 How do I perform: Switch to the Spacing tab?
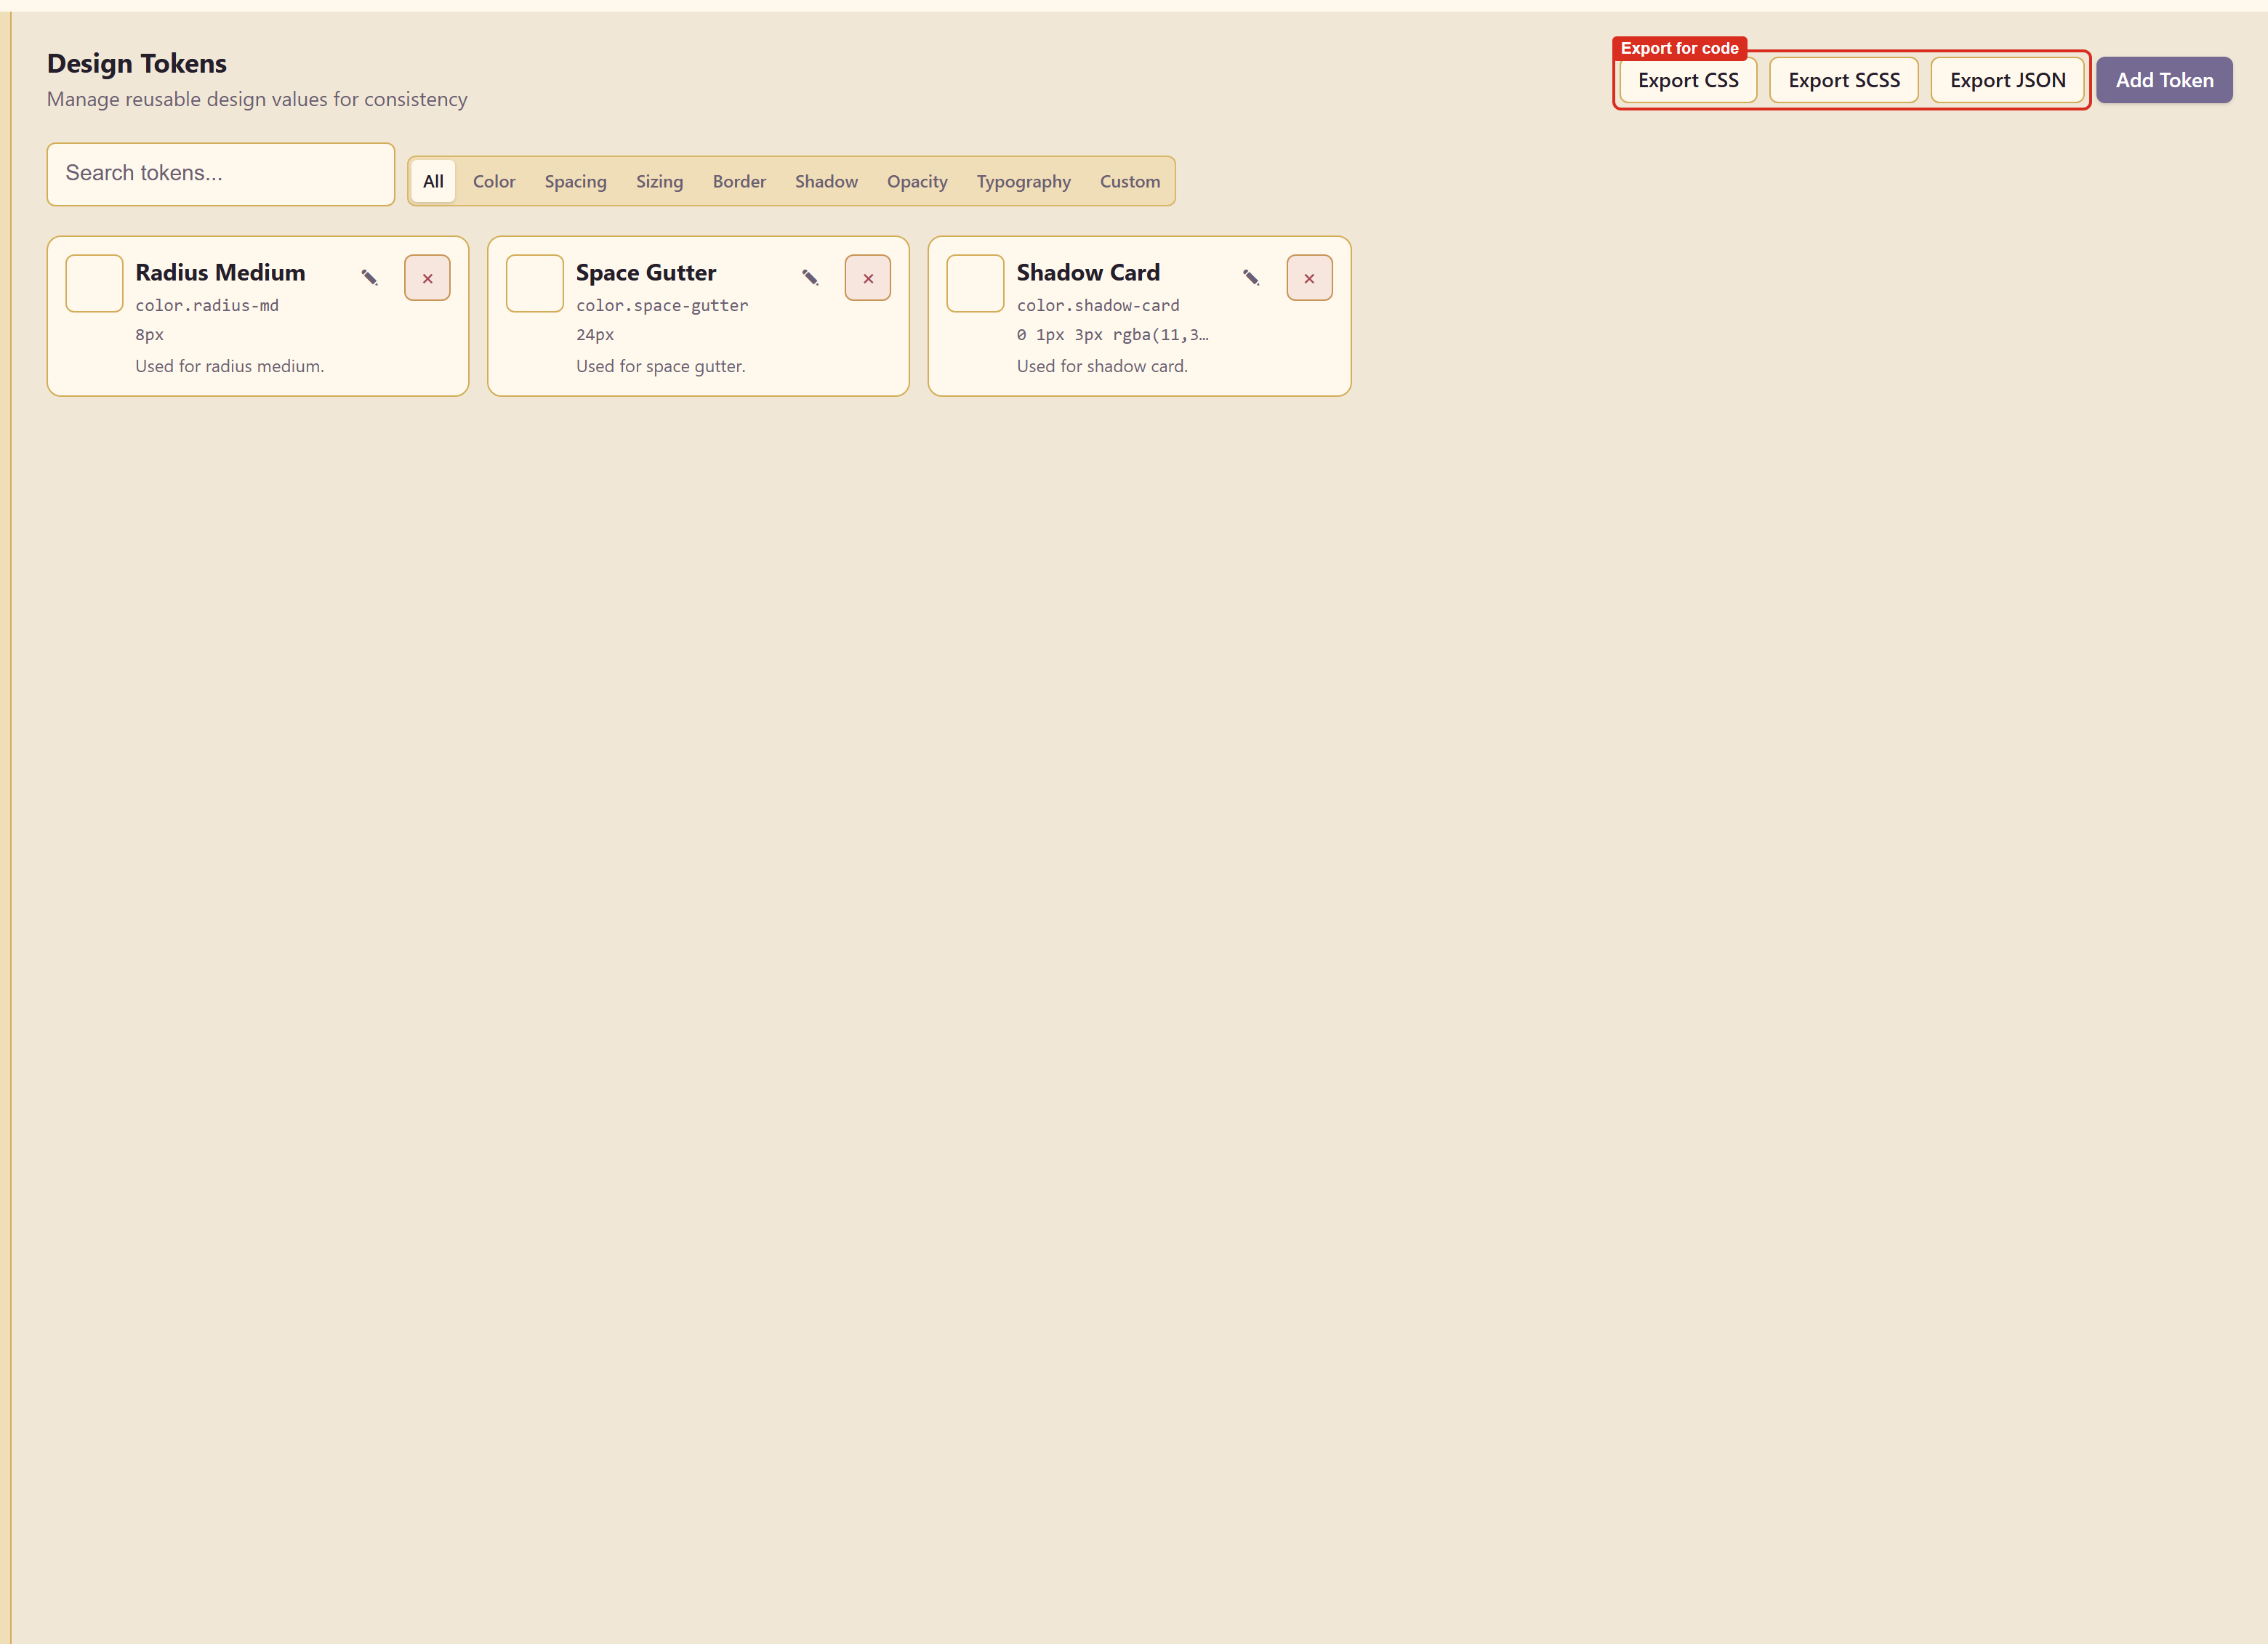click(x=575, y=181)
